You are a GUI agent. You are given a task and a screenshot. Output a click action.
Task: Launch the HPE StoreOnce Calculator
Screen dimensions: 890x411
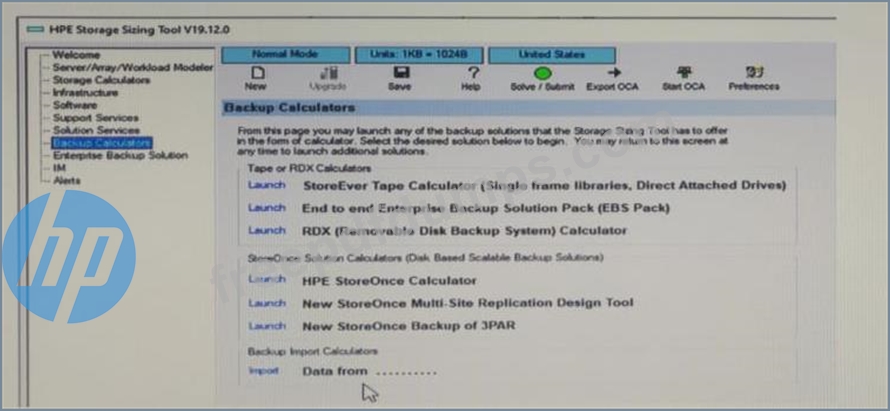pyautogui.click(x=267, y=280)
